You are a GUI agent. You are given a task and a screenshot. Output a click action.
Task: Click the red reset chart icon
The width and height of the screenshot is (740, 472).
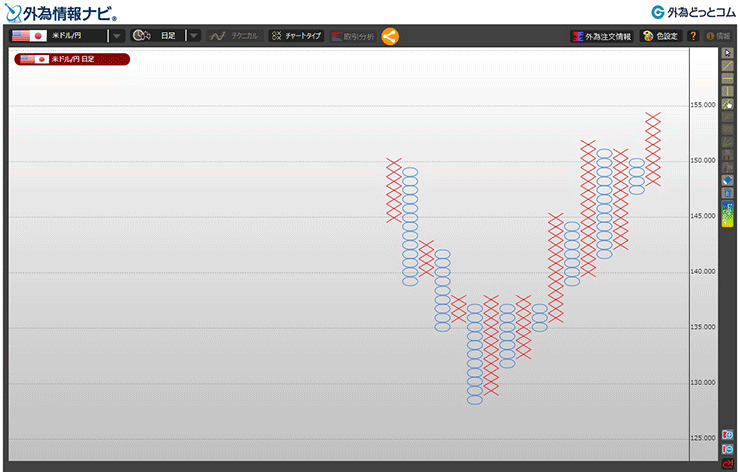[x=728, y=463]
